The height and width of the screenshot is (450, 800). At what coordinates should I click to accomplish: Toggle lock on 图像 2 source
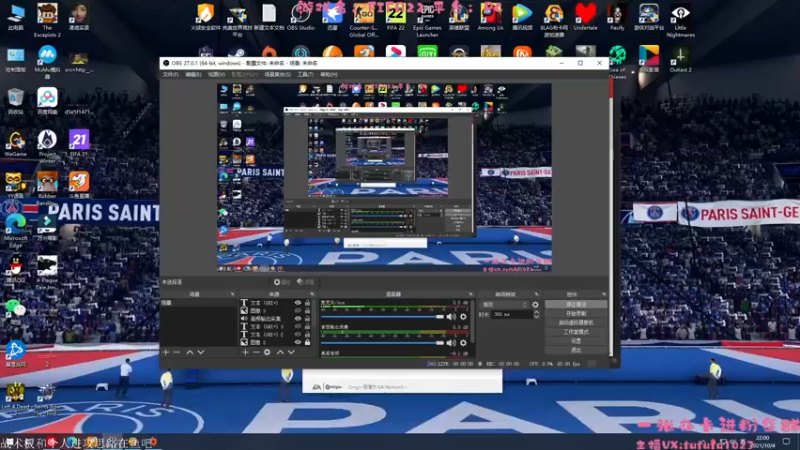(x=307, y=342)
